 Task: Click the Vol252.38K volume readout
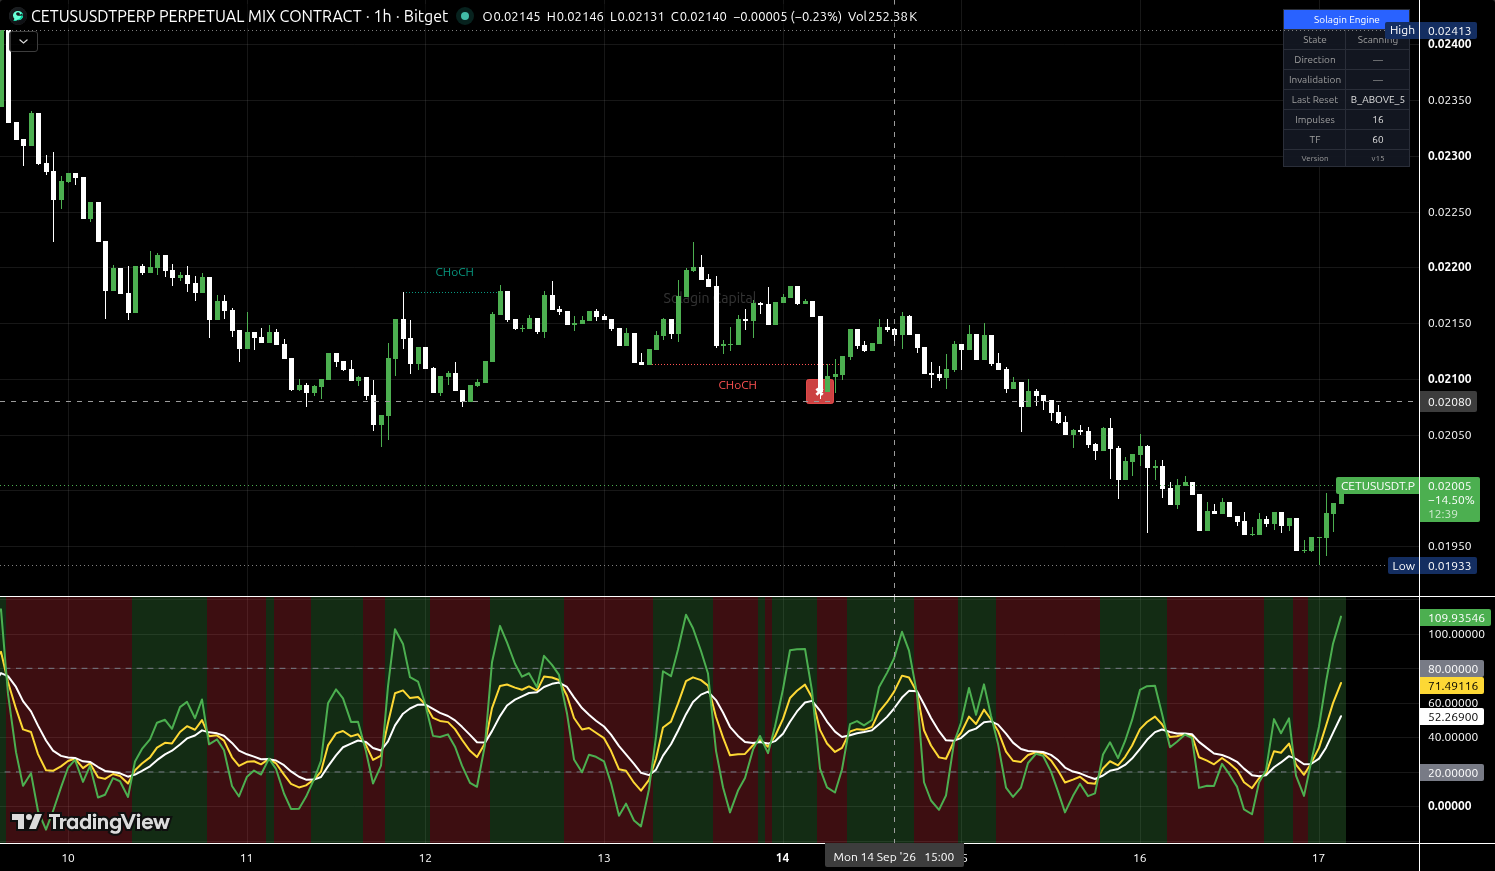(882, 16)
